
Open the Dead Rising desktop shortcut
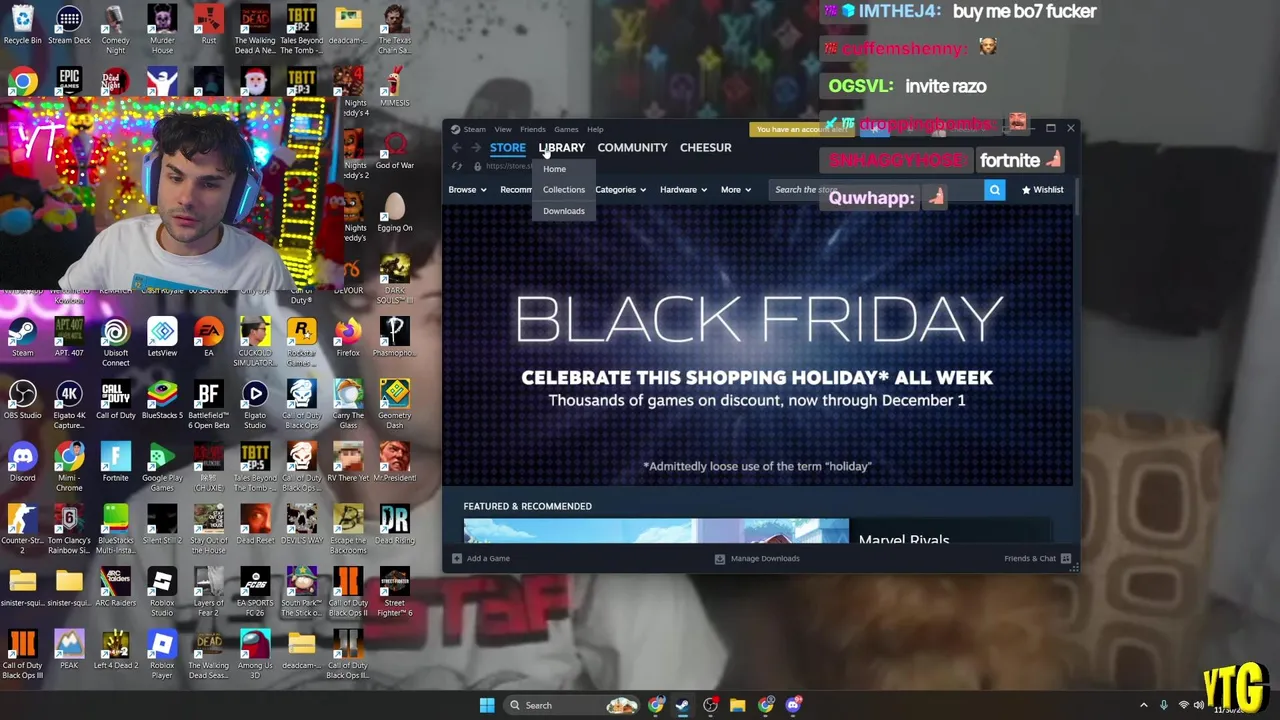[x=394, y=525]
